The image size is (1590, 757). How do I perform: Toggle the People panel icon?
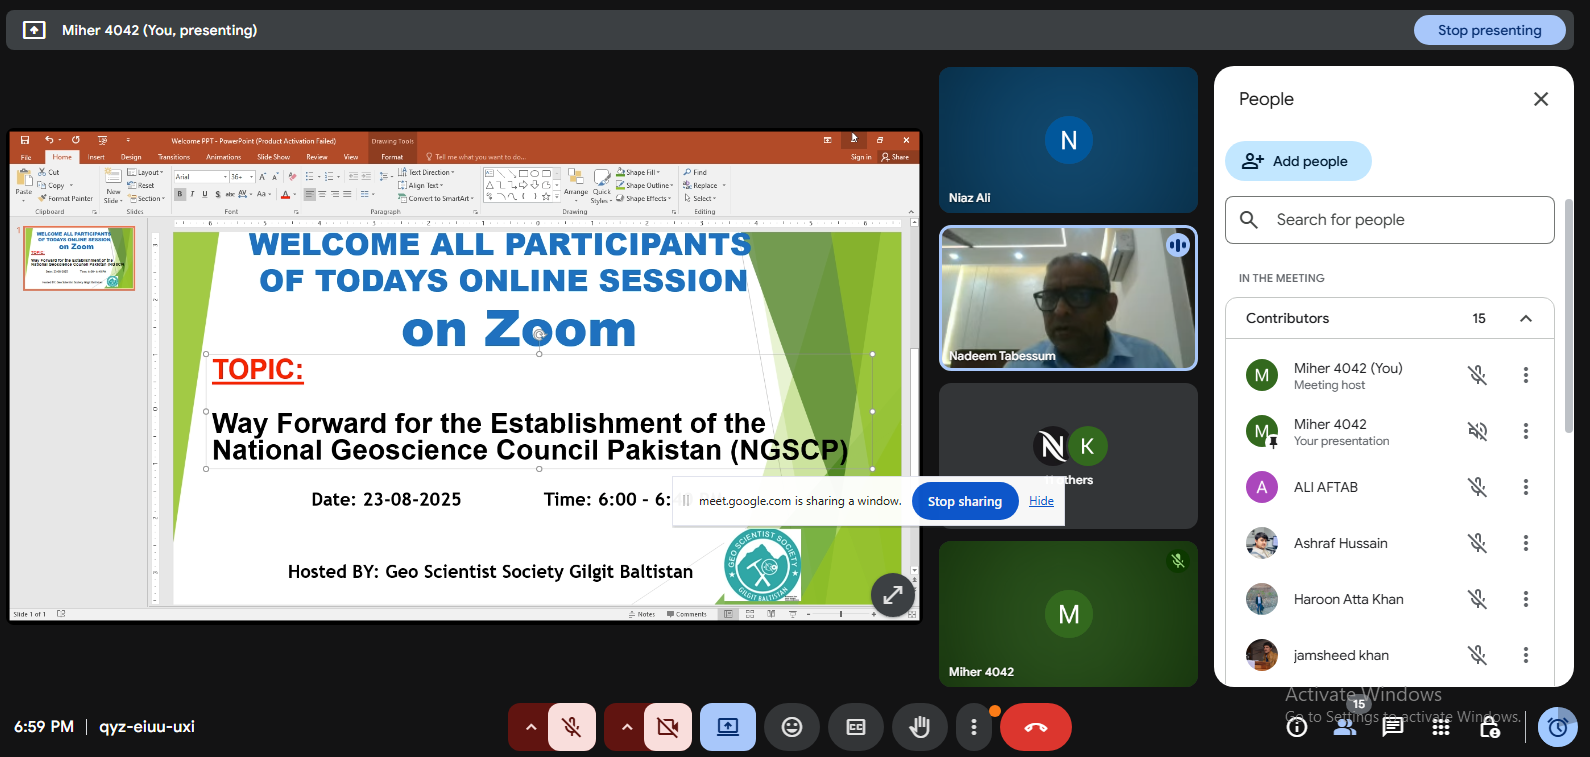(x=1345, y=727)
